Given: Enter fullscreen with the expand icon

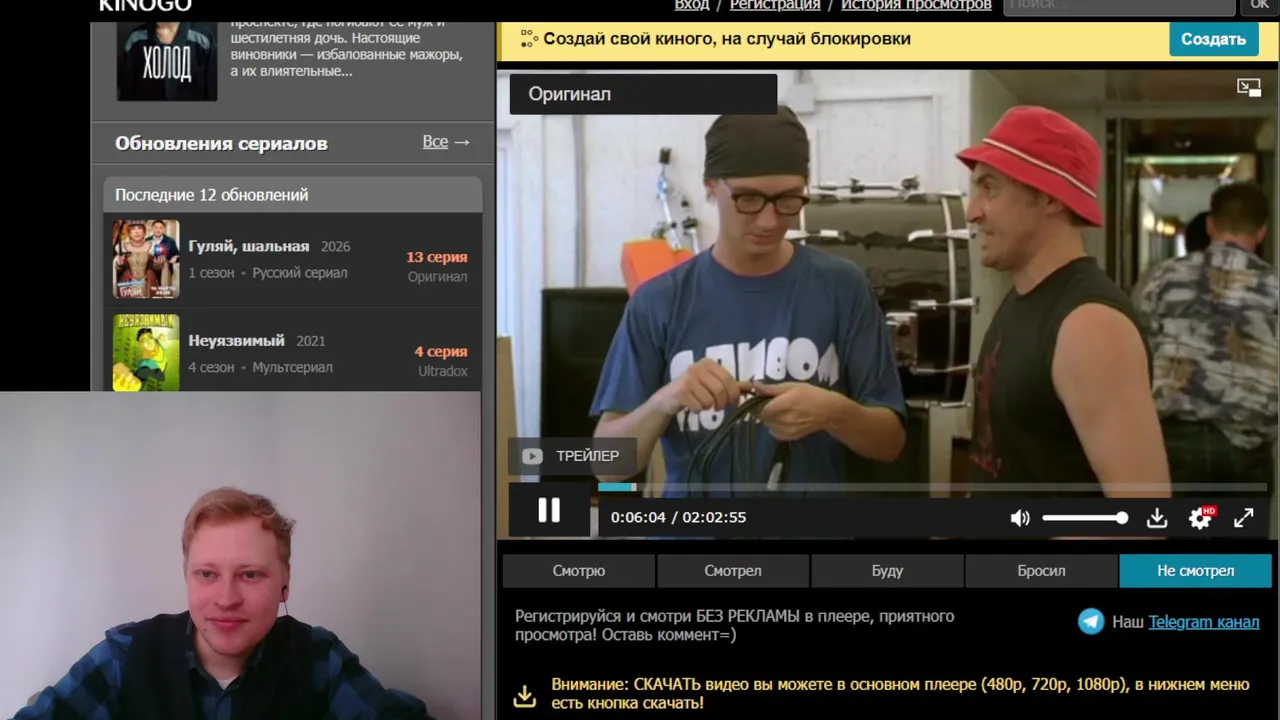Looking at the screenshot, I should point(1243,518).
